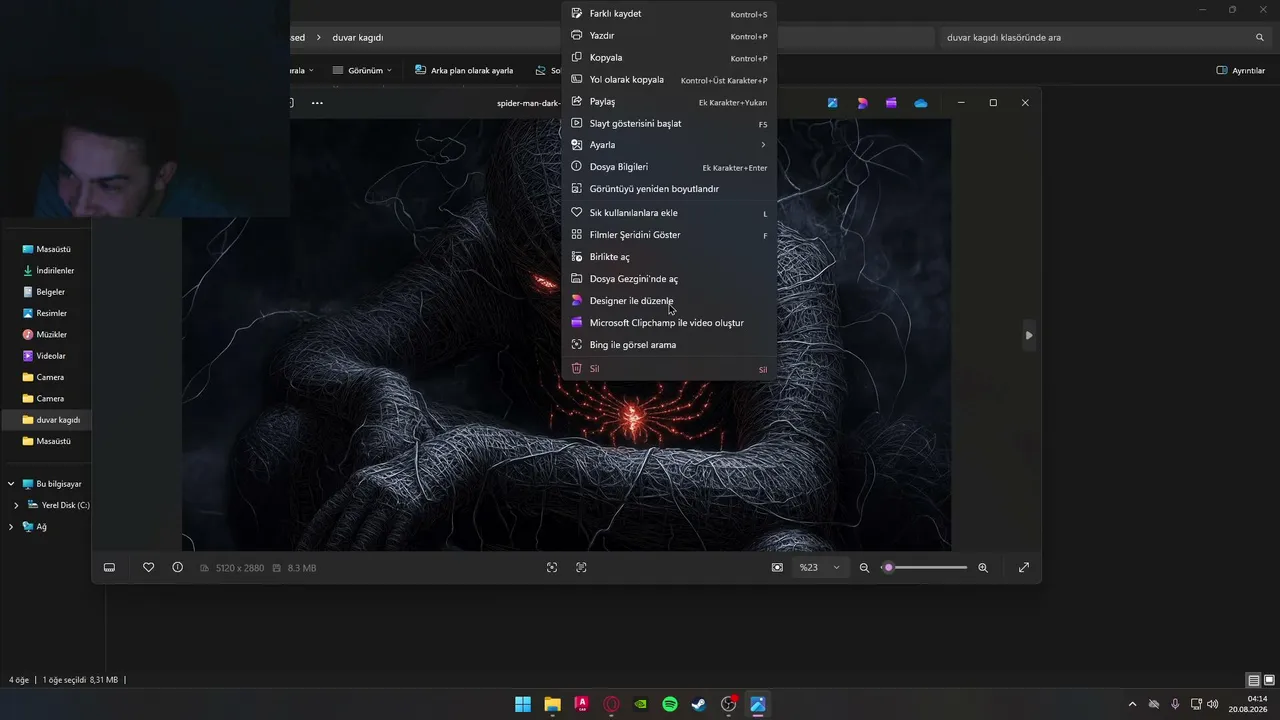Open Spotify from the taskbar

pyautogui.click(x=670, y=704)
